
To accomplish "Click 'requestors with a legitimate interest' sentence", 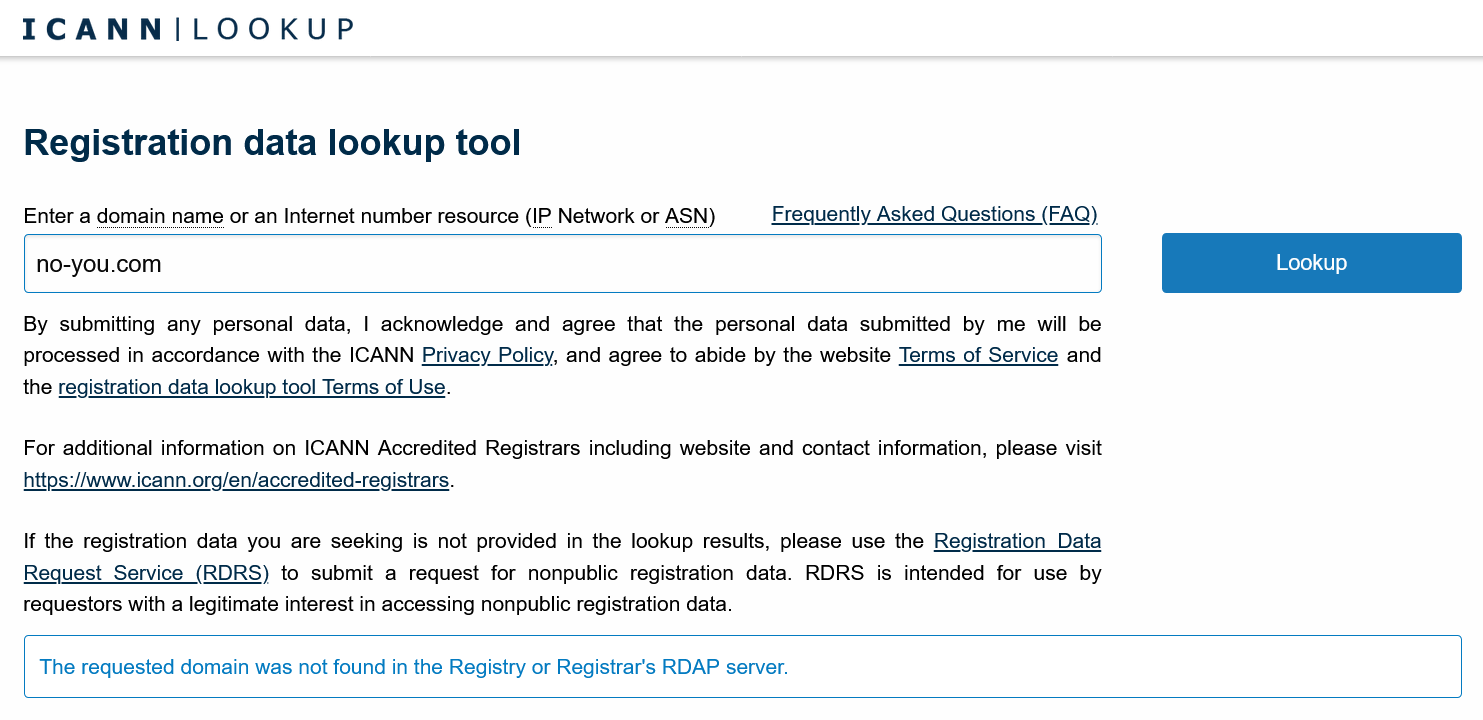I will (378, 604).
